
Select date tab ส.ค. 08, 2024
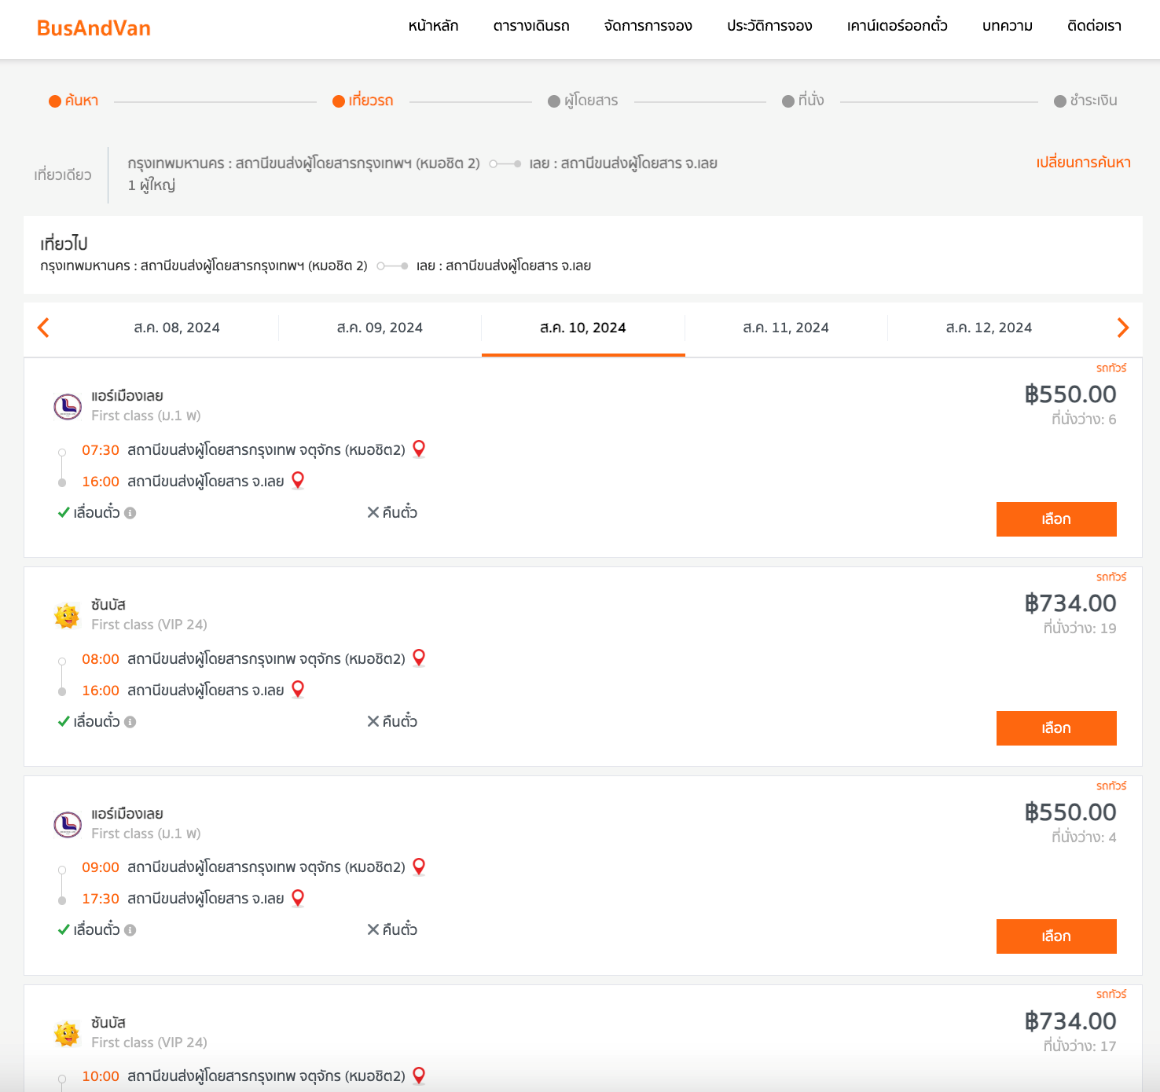click(177, 328)
